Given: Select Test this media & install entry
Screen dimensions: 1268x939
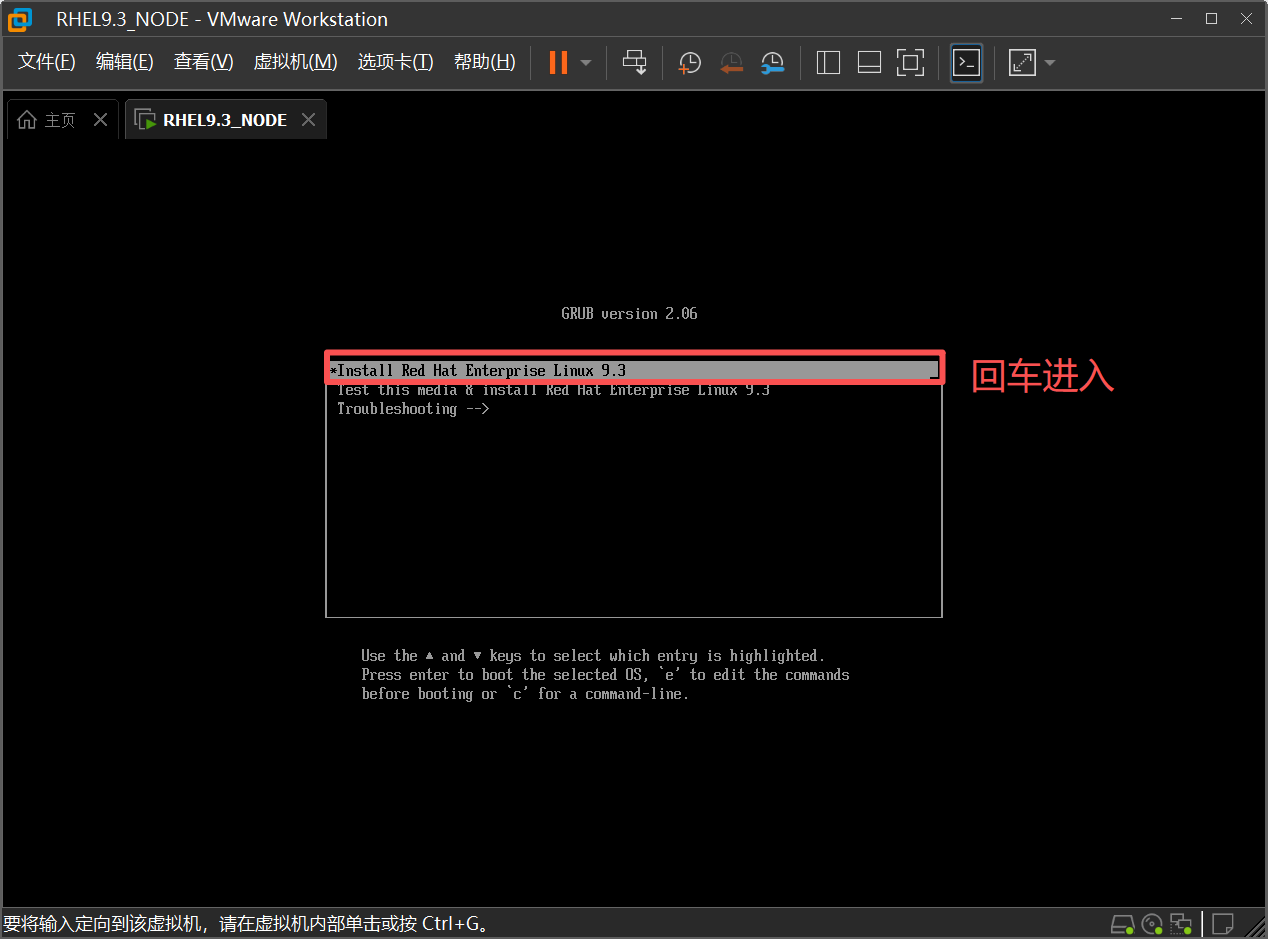Looking at the screenshot, I should click(x=553, y=390).
